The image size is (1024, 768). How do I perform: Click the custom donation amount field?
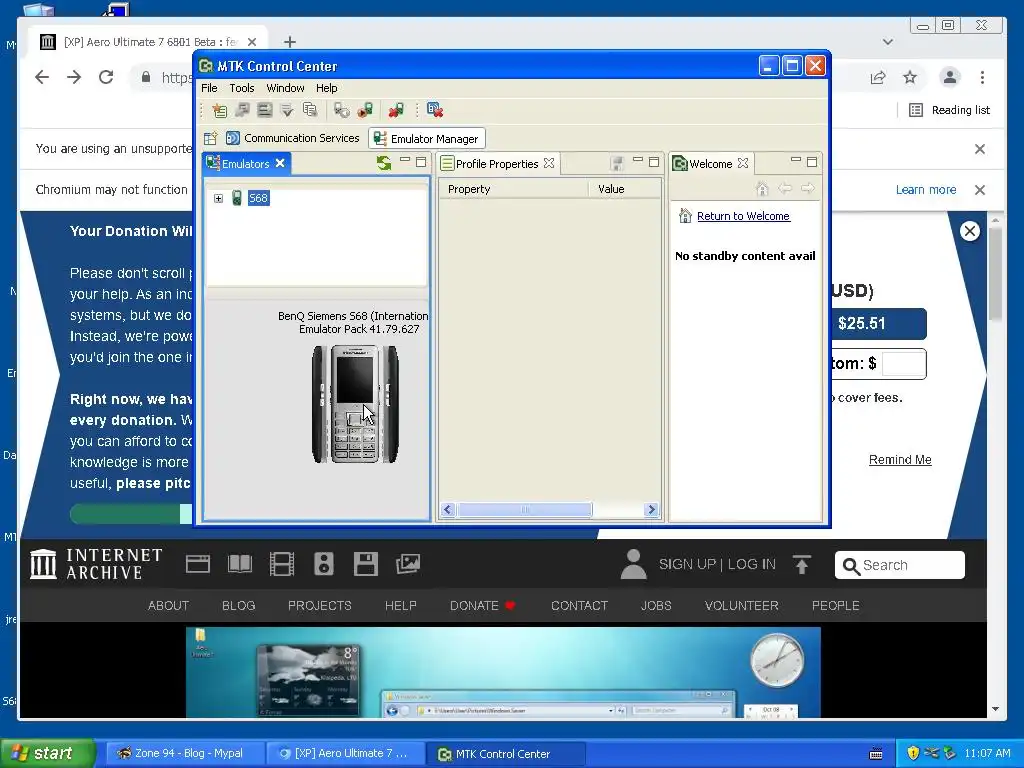[903, 364]
